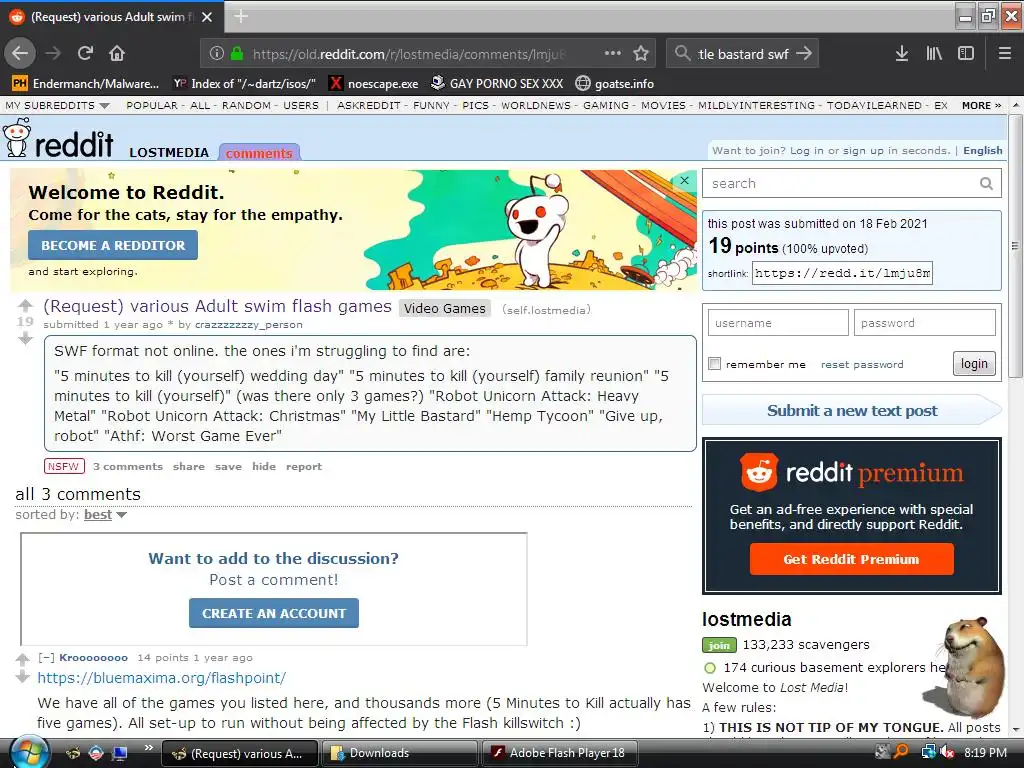
Task: Show more quick launch items chevron
Action: 148,748
